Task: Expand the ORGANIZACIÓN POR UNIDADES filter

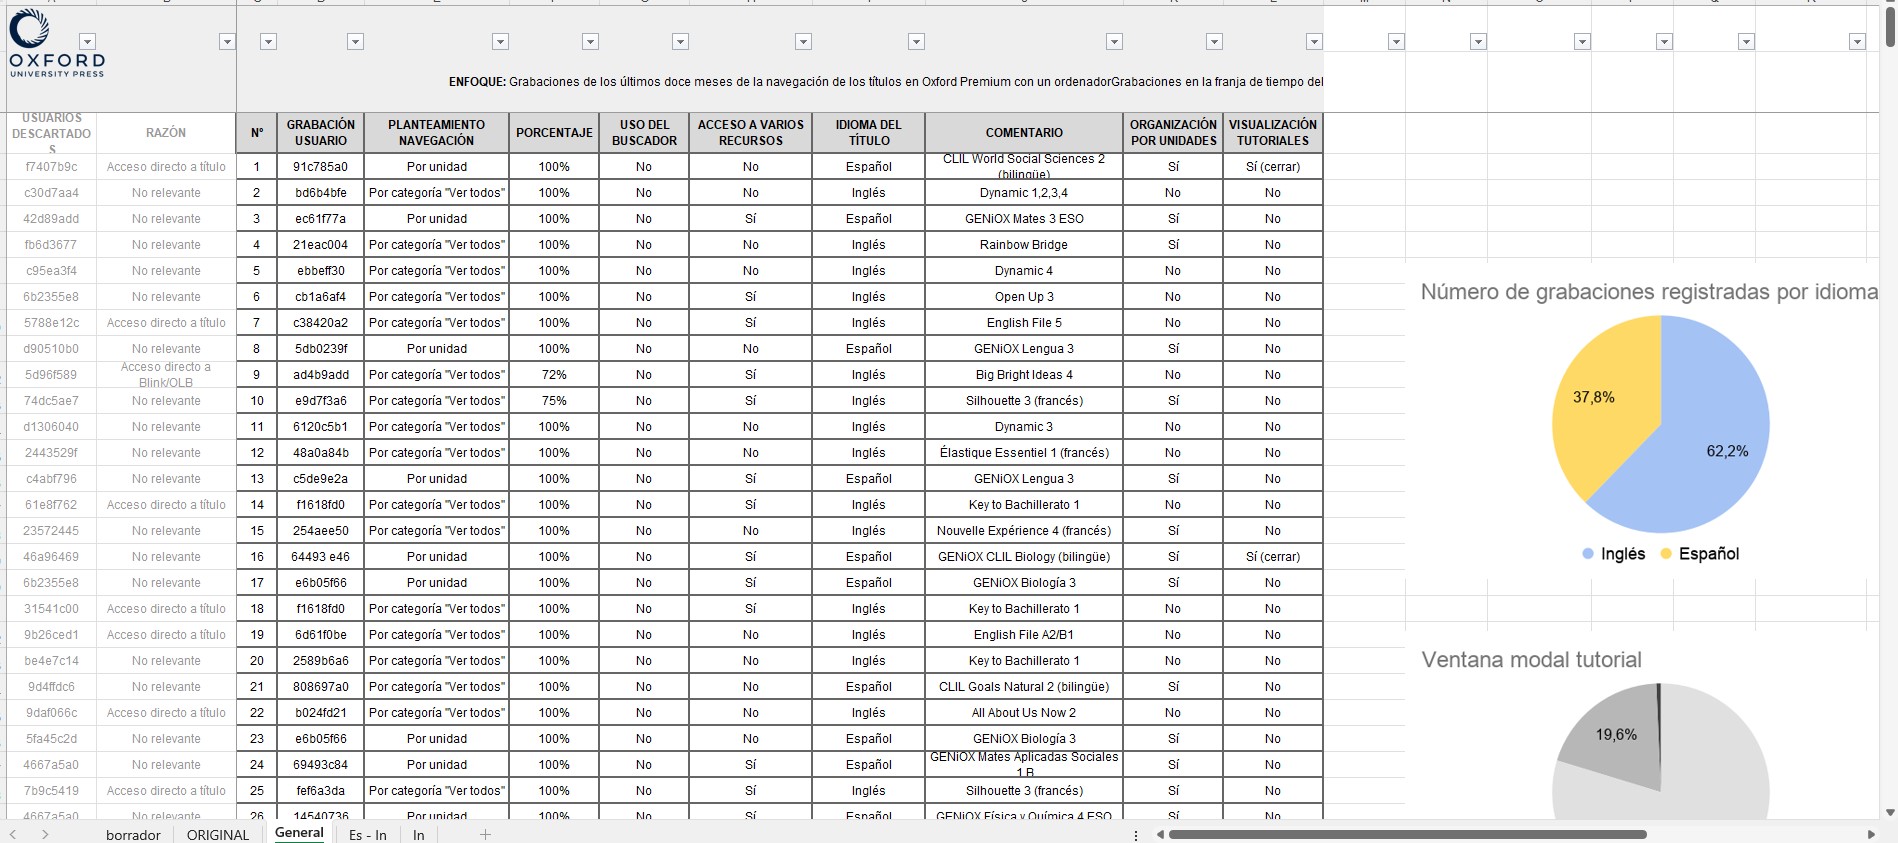Action: [x=1214, y=42]
